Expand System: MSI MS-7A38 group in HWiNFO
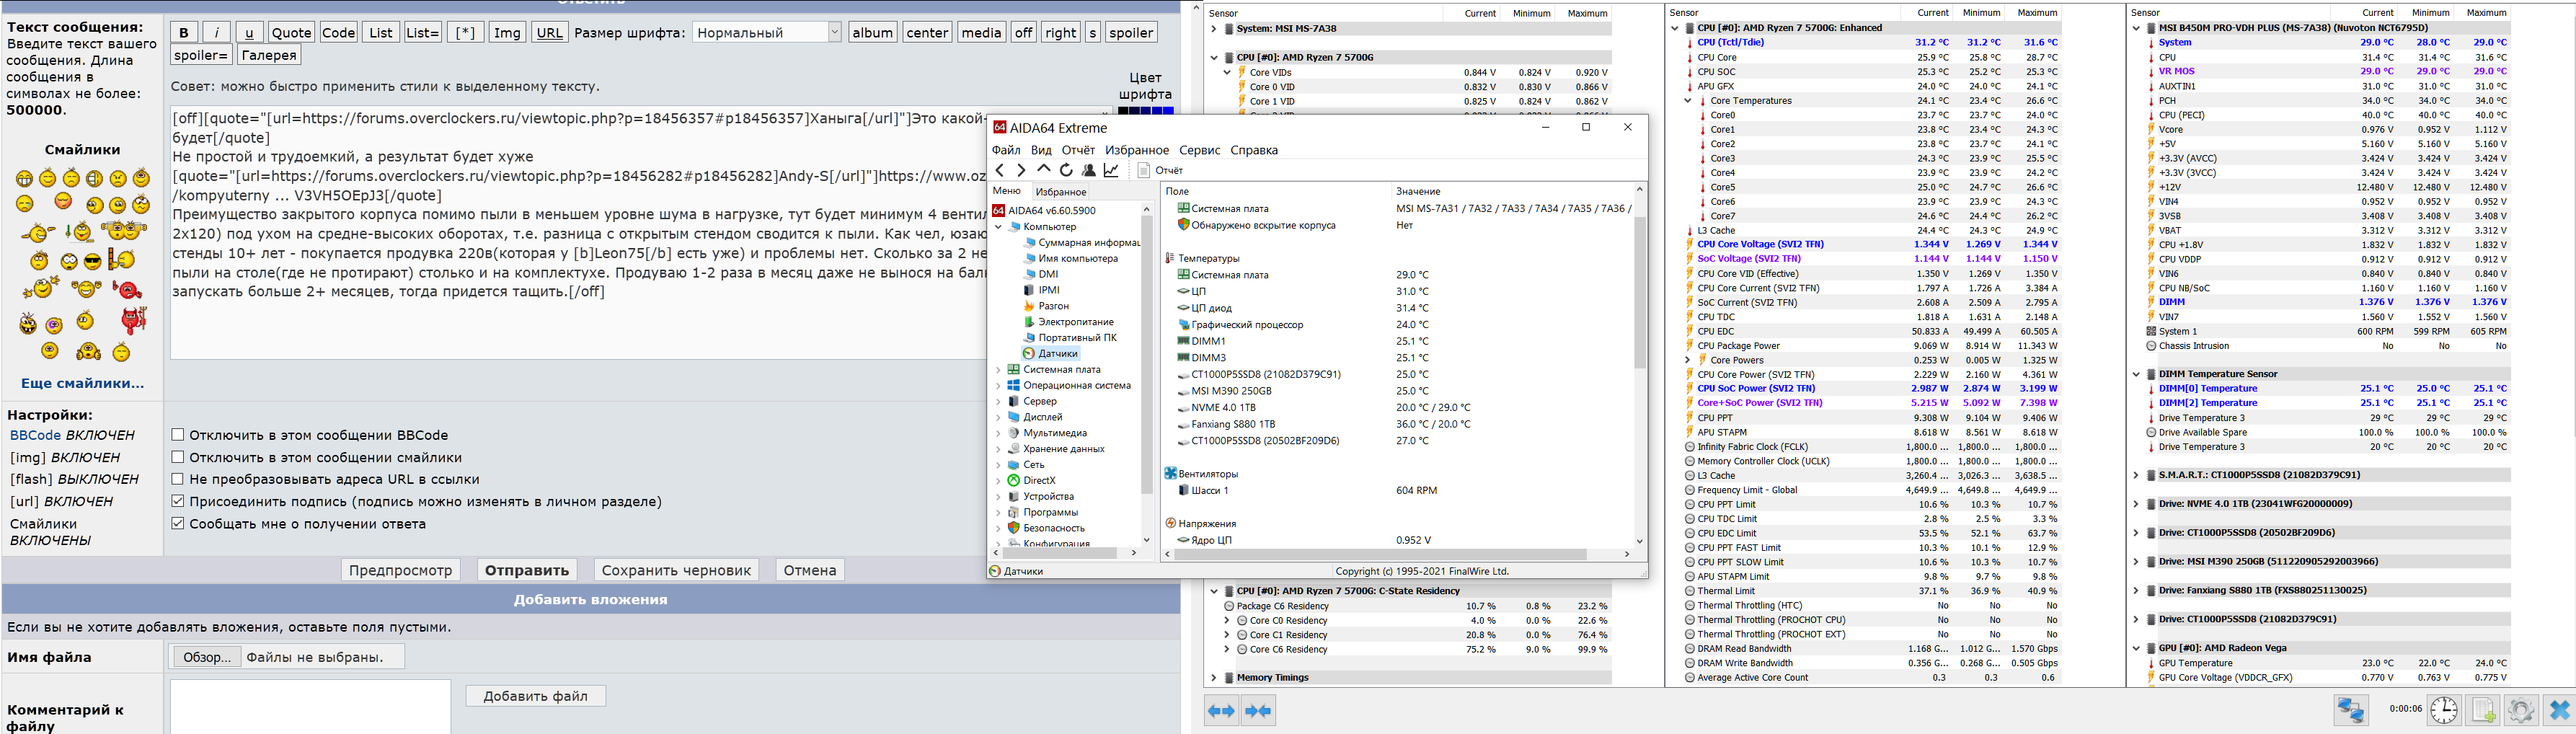This screenshot has width=2576, height=734. pos(1214,29)
